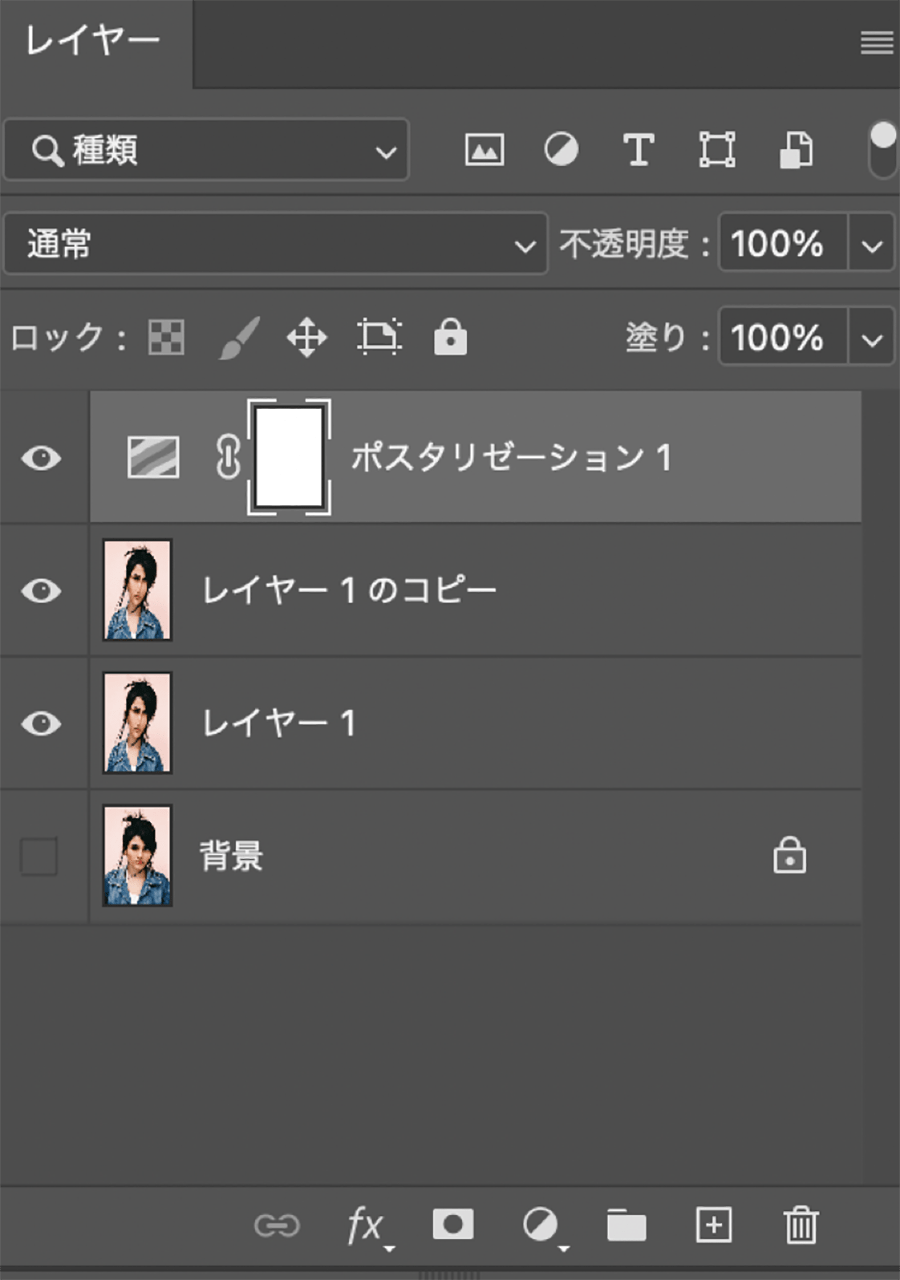The height and width of the screenshot is (1280, 900).
Task: Open the 通常 blend mode dropdown
Action: (275, 243)
